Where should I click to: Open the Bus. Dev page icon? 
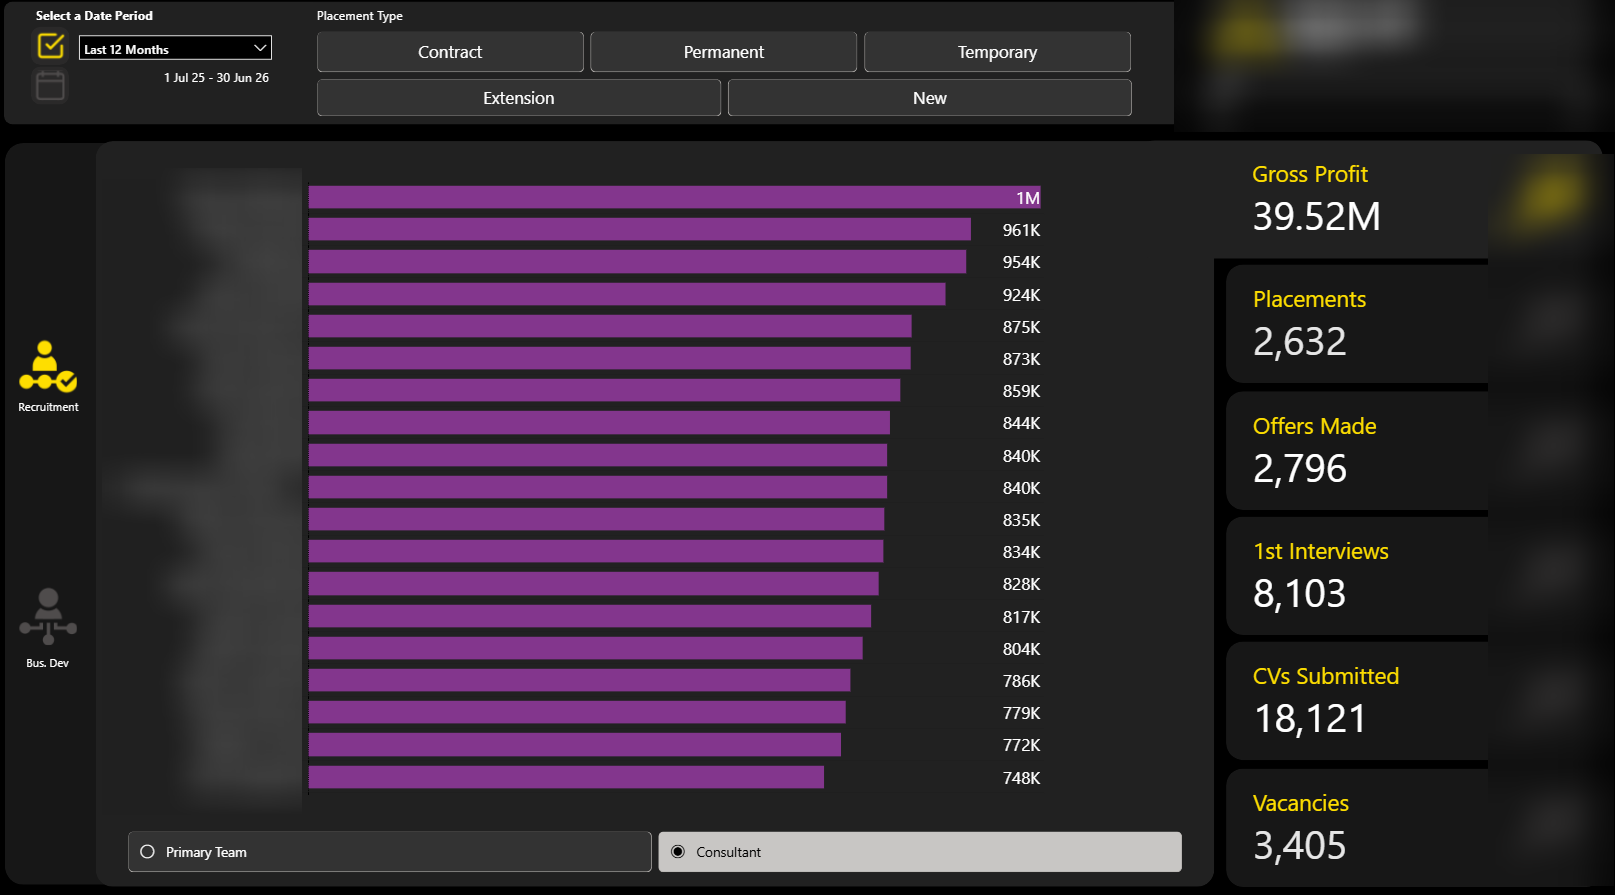click(48, 616)
